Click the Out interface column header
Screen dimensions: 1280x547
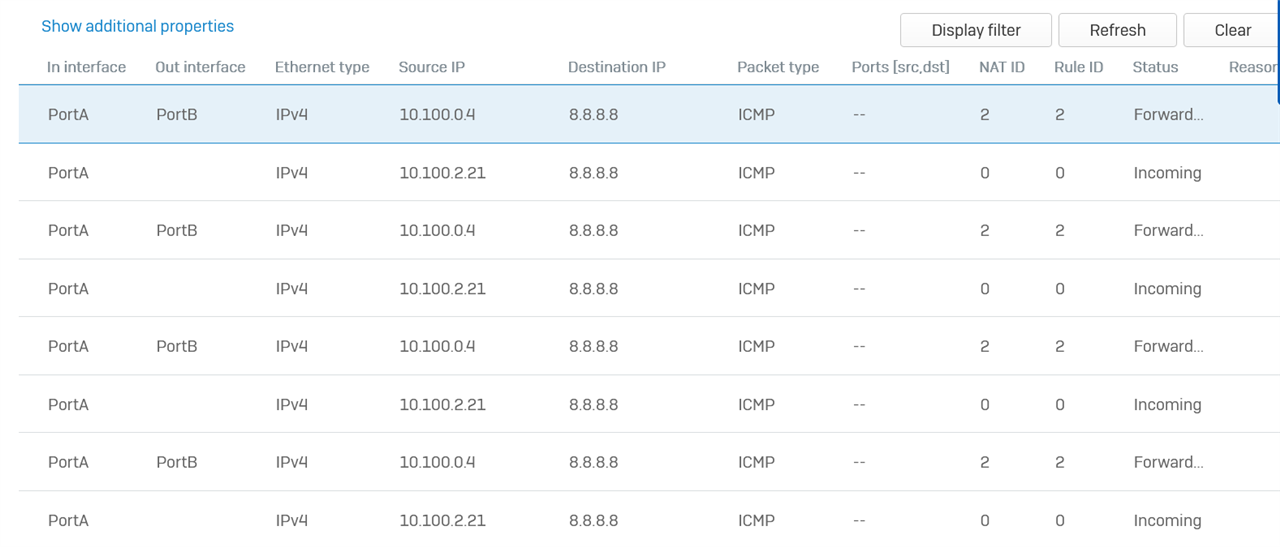[x=200, y=67]
